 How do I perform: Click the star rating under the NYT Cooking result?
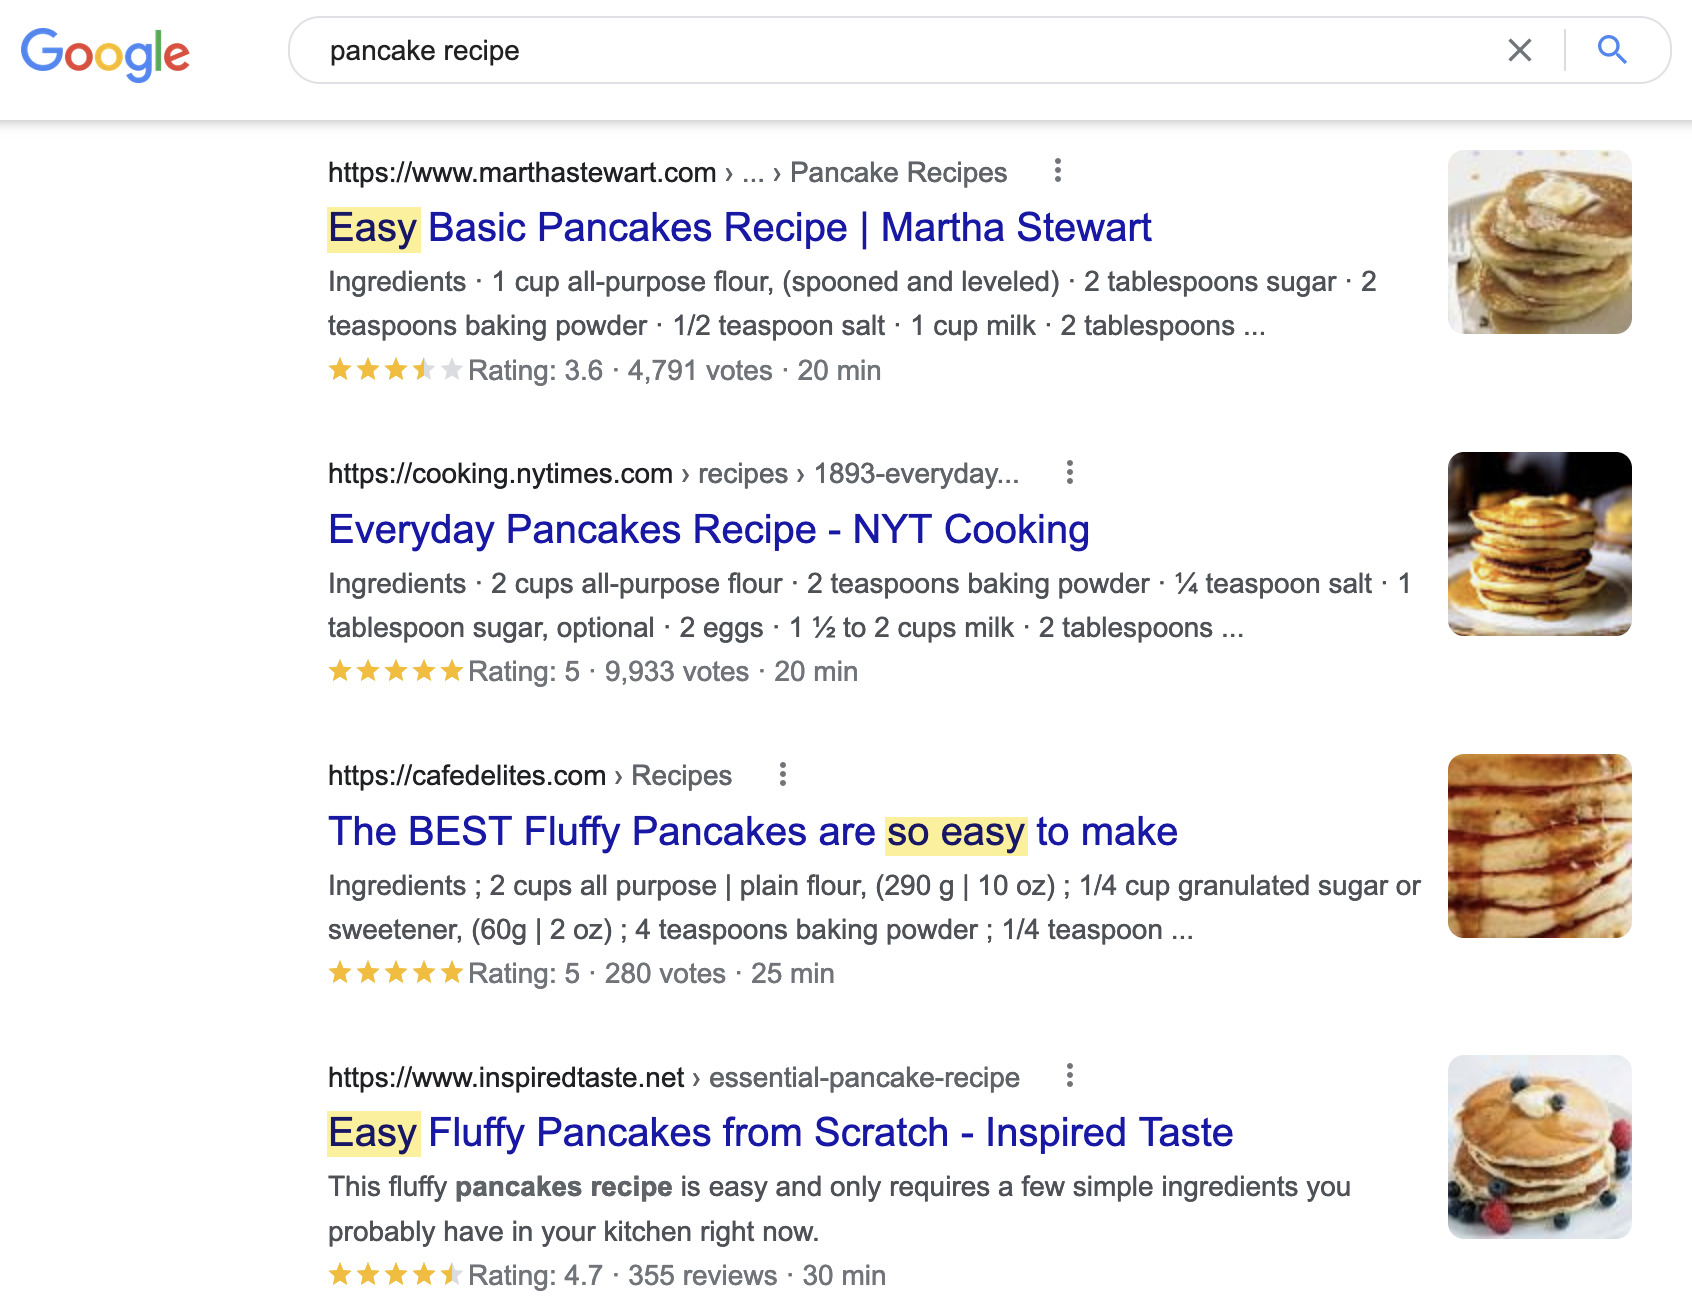coord(395,671)
